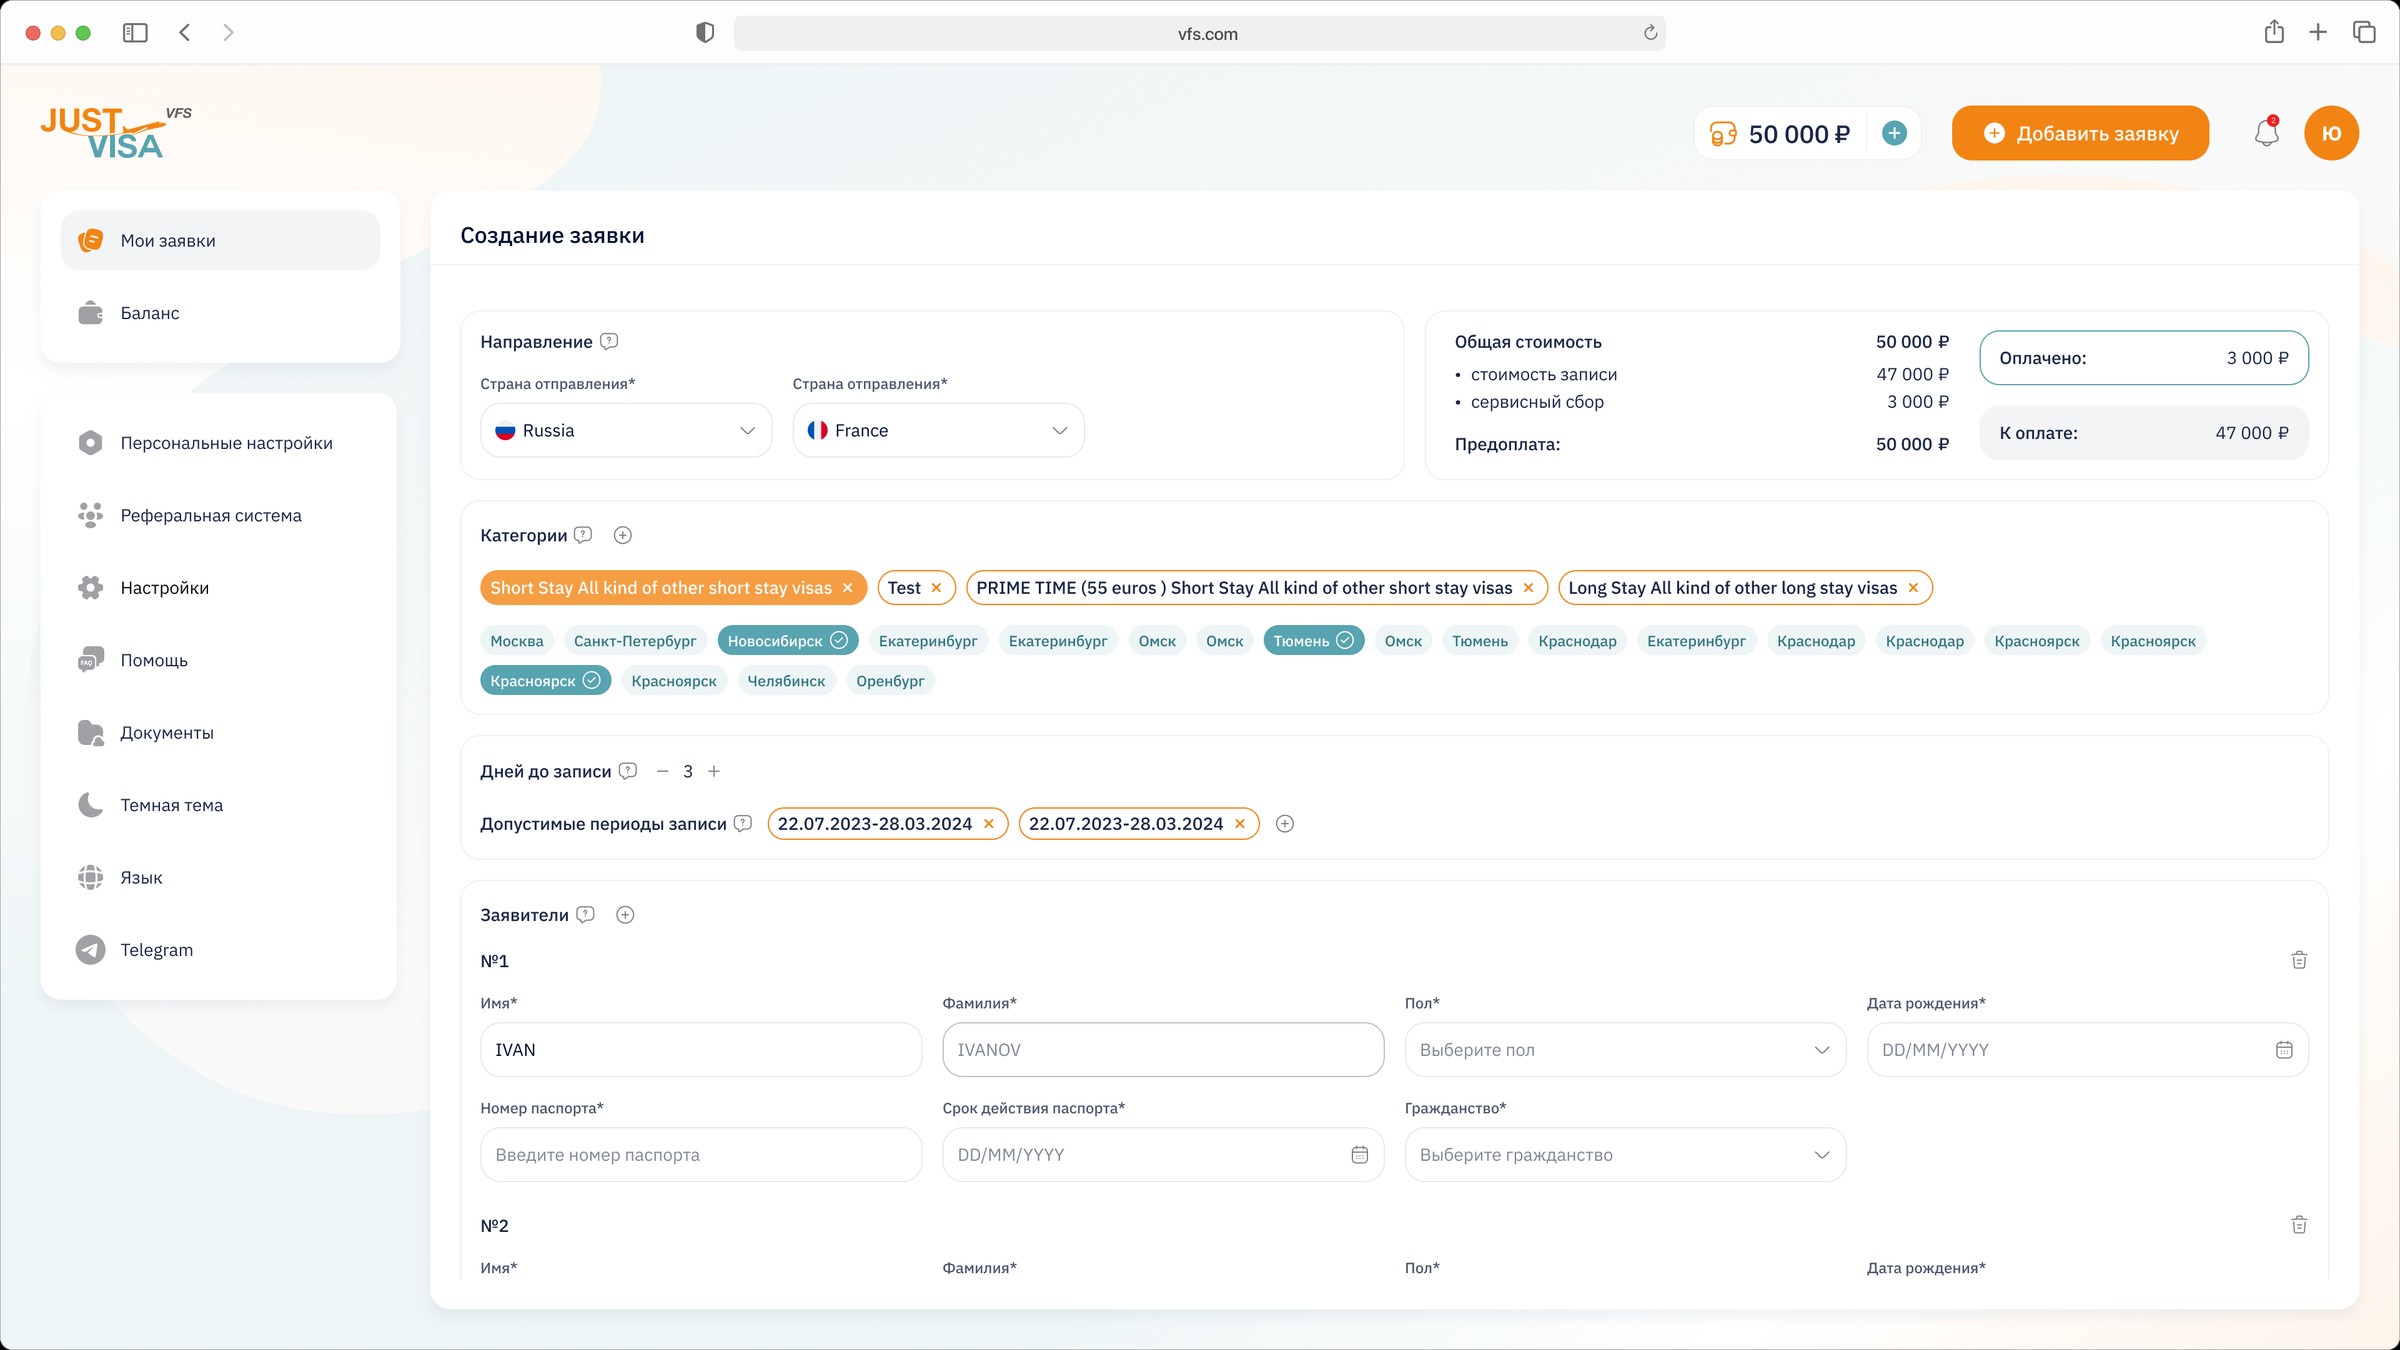Viewport: 2400px width, 1350px height.
Task: Delete applicant №1 with trash icon
Action: point(2299,960)
